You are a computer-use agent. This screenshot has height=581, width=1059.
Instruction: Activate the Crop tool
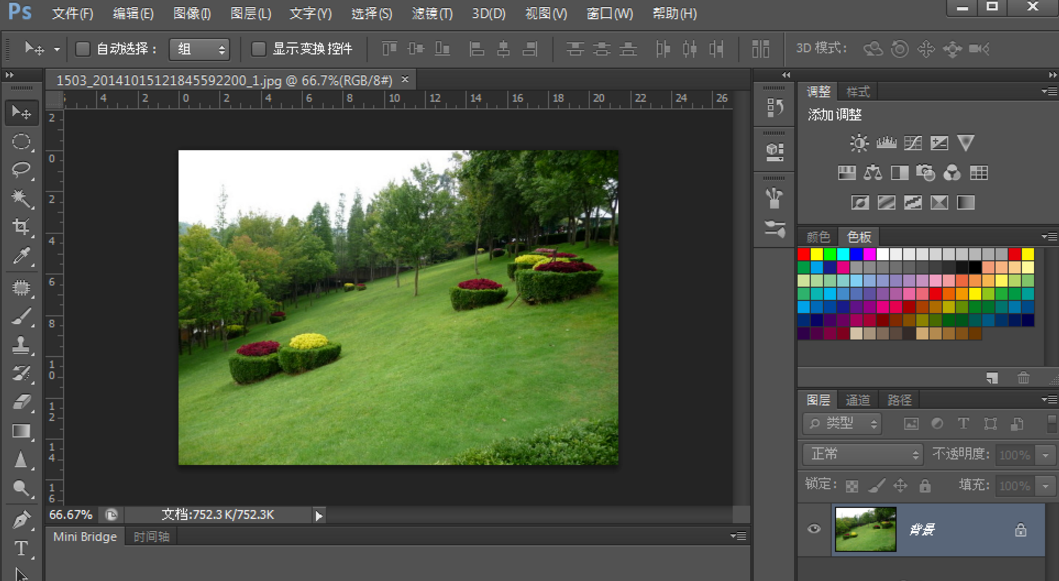pos(21,227)
